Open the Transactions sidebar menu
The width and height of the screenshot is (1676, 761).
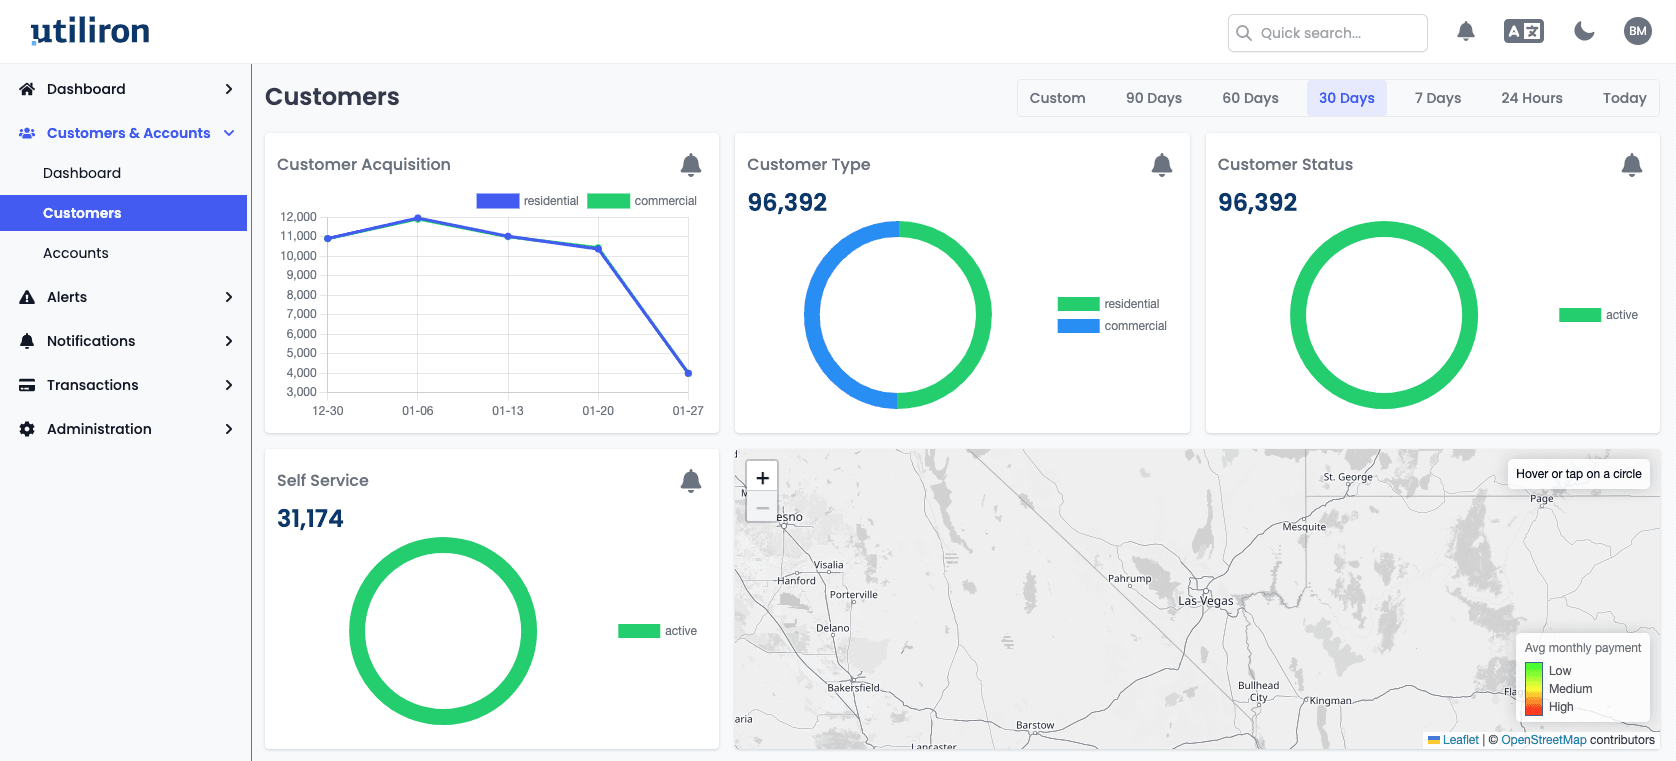(124, 385)
